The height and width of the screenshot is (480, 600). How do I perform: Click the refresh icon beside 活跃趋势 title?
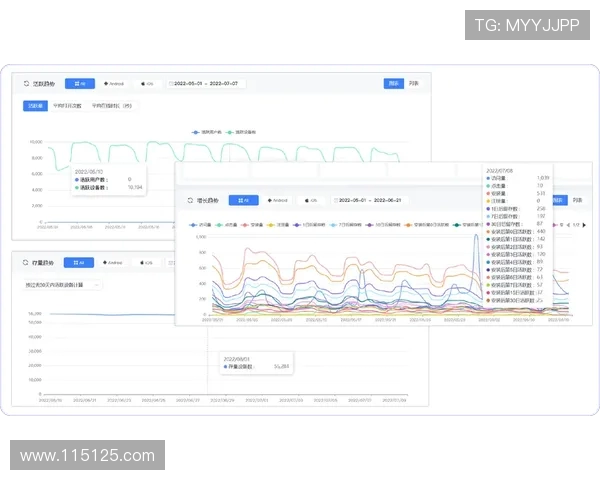[25, 84]
